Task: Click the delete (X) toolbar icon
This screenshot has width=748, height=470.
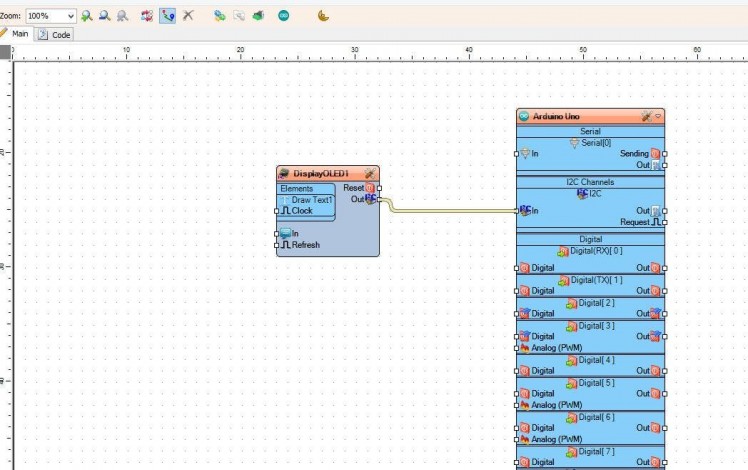Action: pyautogui.click(x=187, y=16)
